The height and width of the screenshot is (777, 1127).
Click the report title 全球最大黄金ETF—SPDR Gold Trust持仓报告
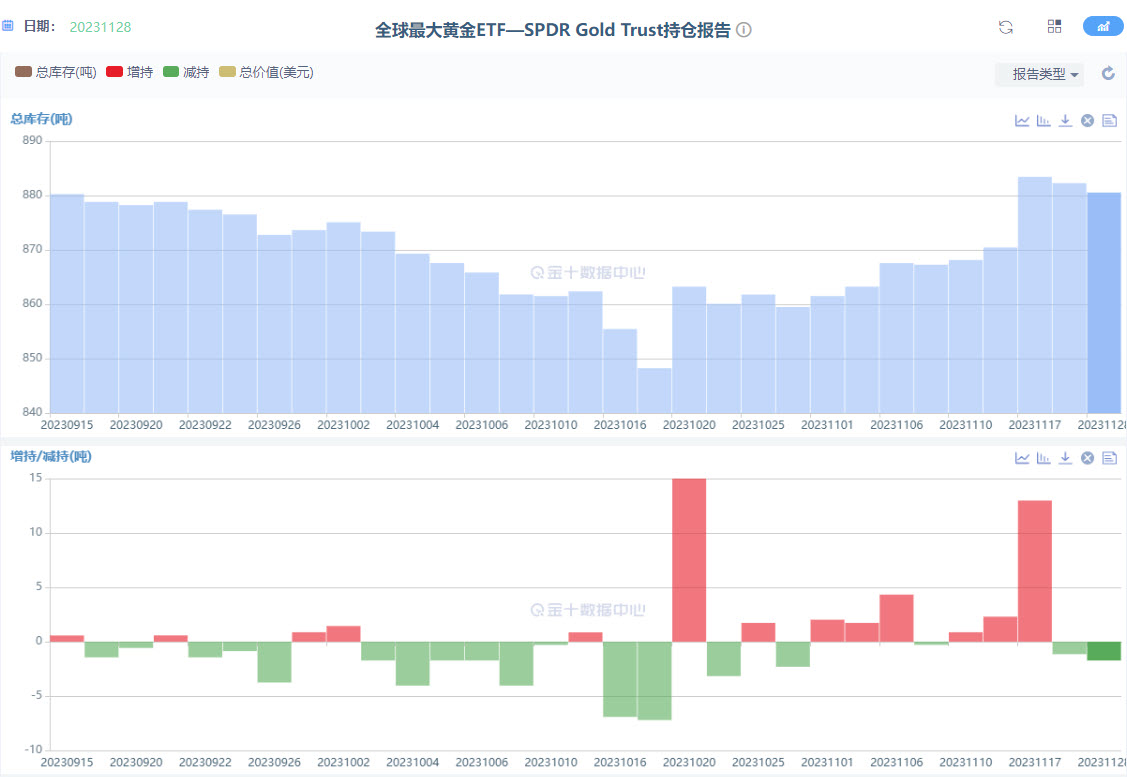tap(553, 30)
